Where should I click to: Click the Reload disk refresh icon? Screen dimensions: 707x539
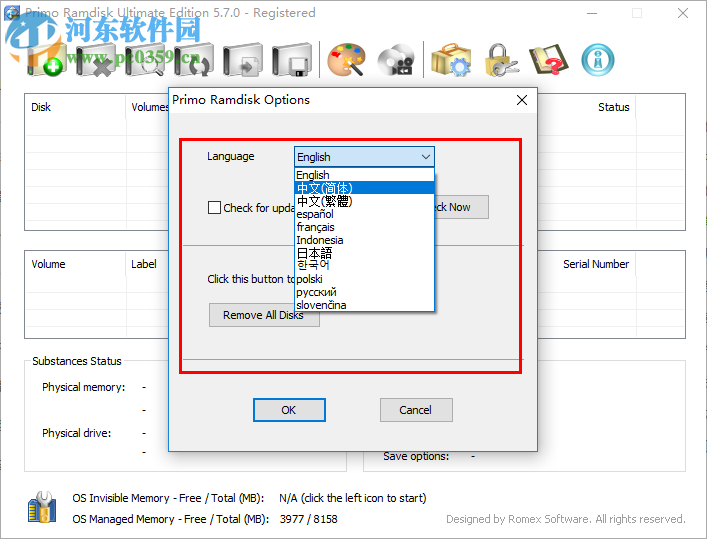tap(194, 60)
